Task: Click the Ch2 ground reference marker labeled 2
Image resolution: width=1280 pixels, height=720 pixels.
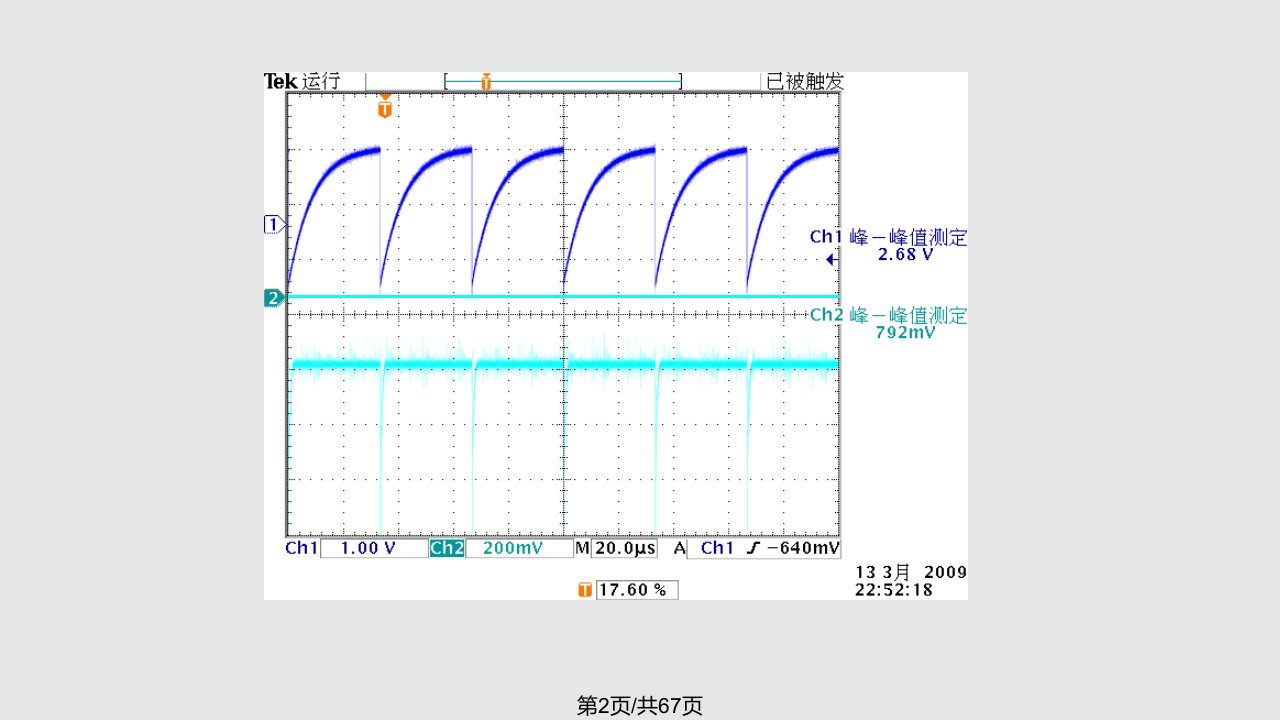Action: (273, 297)
